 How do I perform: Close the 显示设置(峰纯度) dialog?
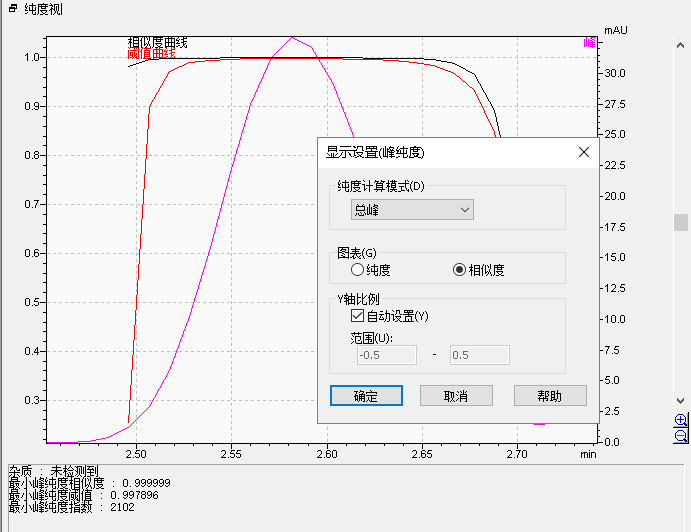584,152
